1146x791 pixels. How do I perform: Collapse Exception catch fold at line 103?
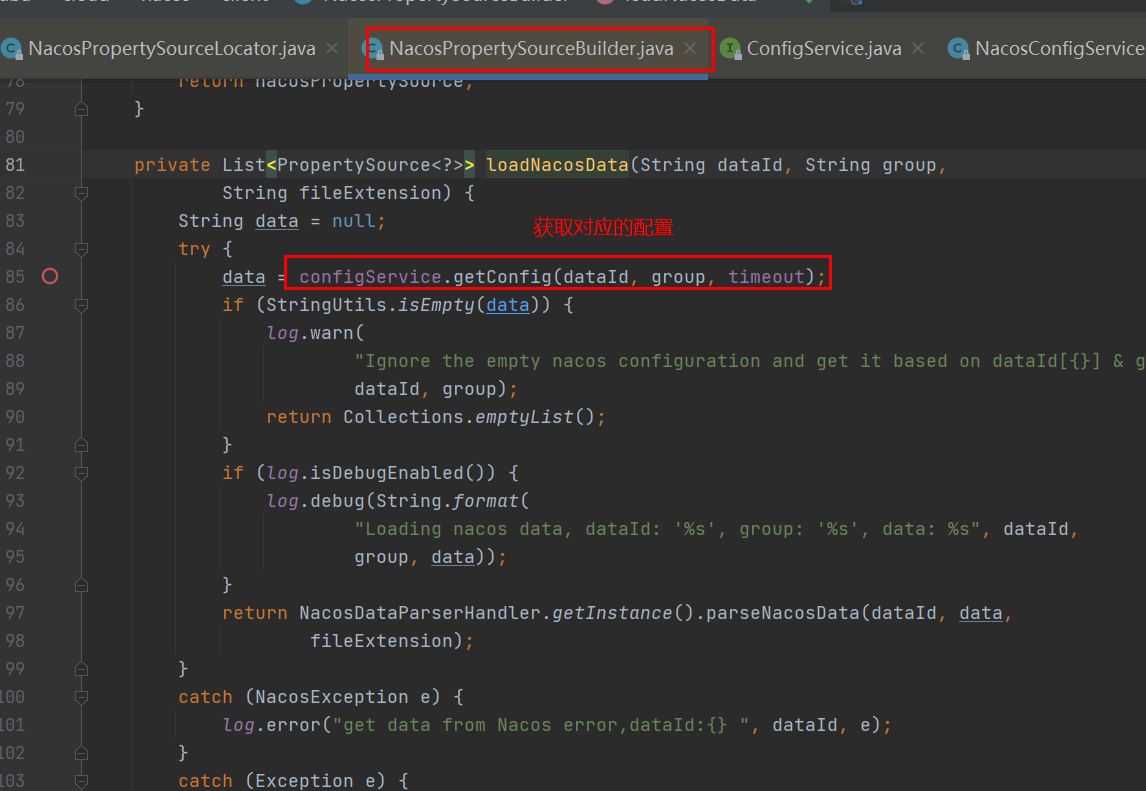click(x=81, y=781)
